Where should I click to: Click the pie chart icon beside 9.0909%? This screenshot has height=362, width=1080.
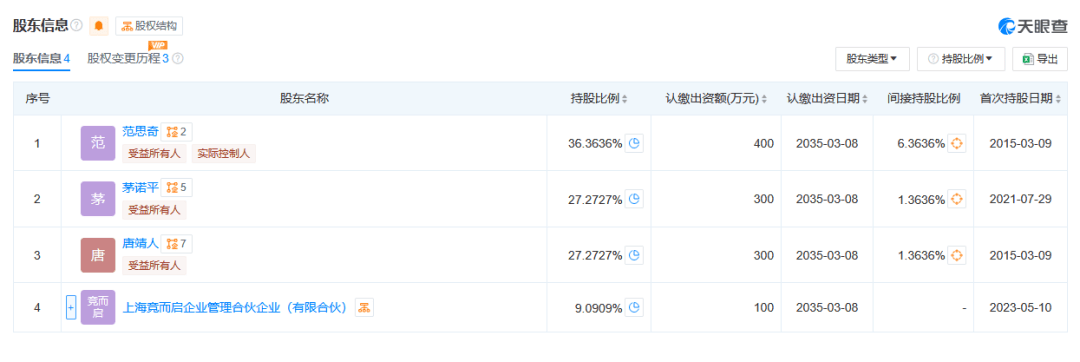coord(634,308)
